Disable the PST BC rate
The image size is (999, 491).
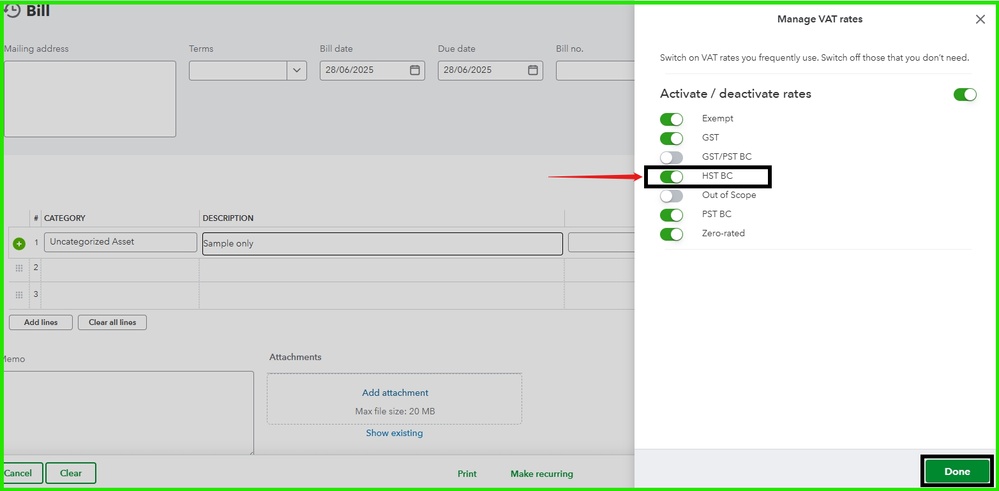point(672,215)
